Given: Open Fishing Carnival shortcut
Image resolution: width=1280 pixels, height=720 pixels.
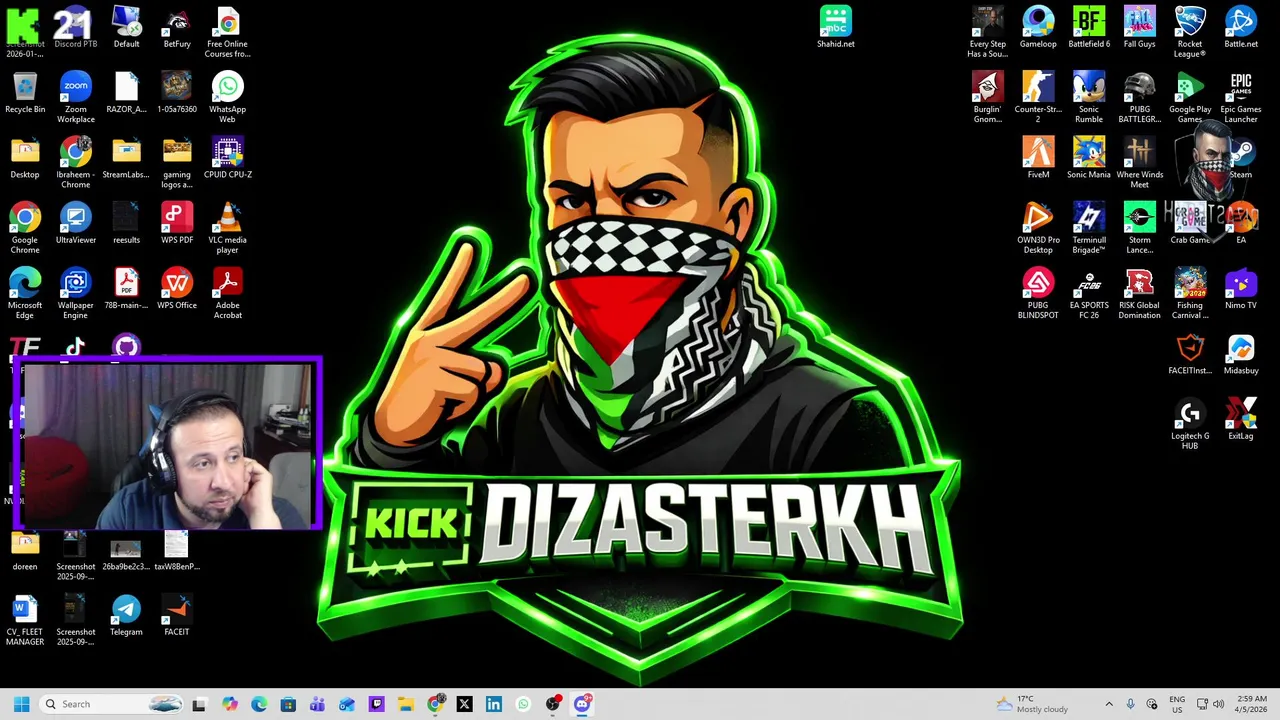Looking at the screenshot, I should click(x=1190, y=293).
